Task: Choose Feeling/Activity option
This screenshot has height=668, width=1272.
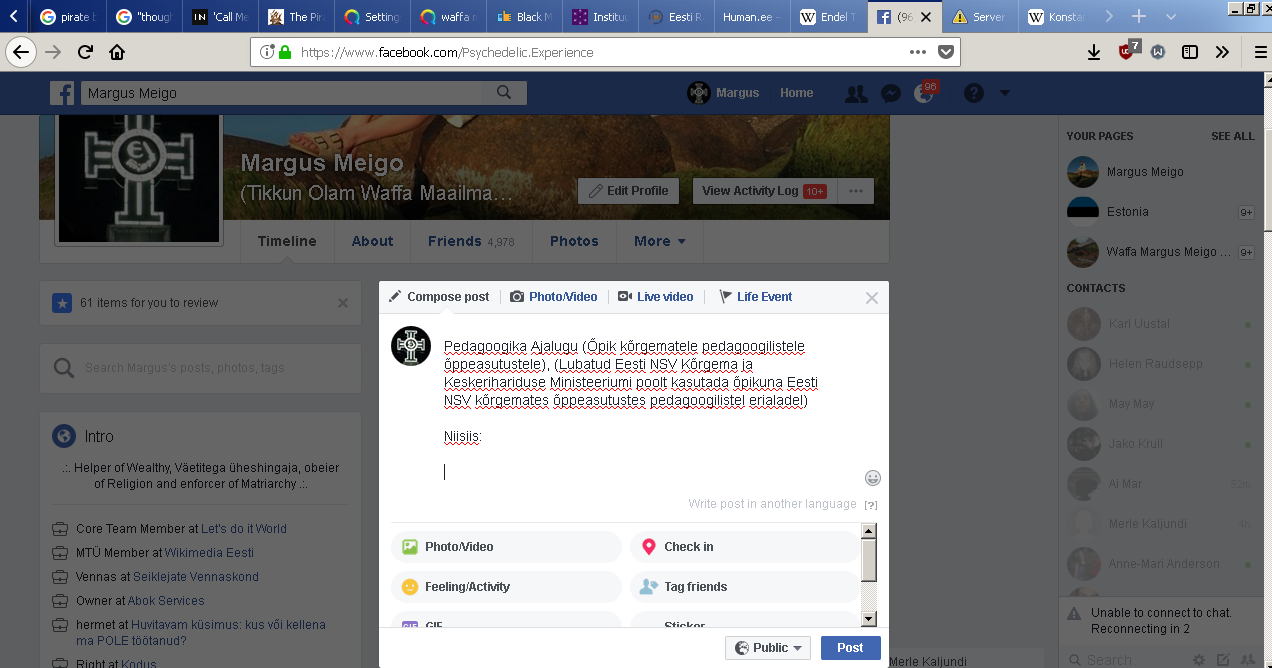Action: point(507,587)
